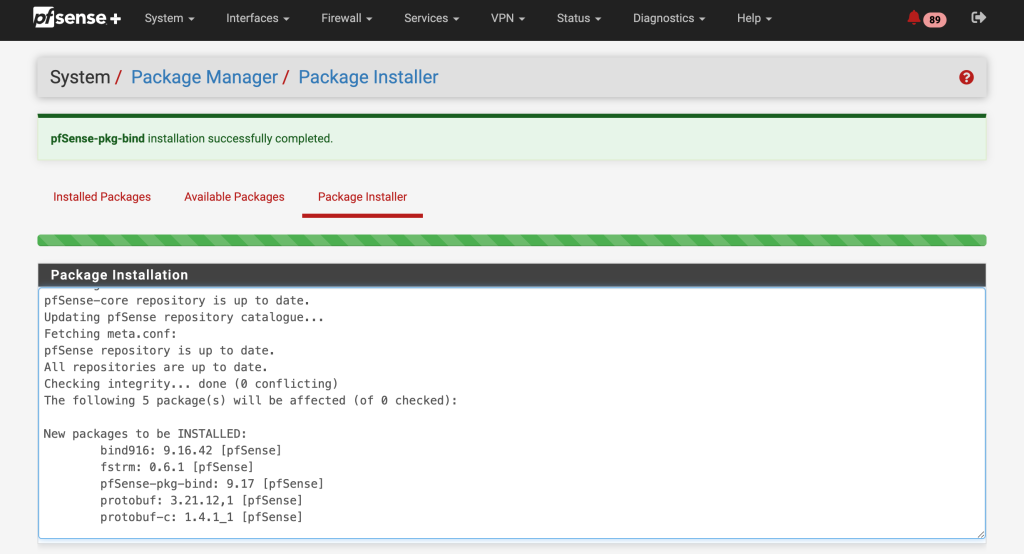Image resolution: width=1024 pixels, height=554 pixels.
Task: Click the 'Checking integrity... done' log line
Action: click(x=191, y=383)
